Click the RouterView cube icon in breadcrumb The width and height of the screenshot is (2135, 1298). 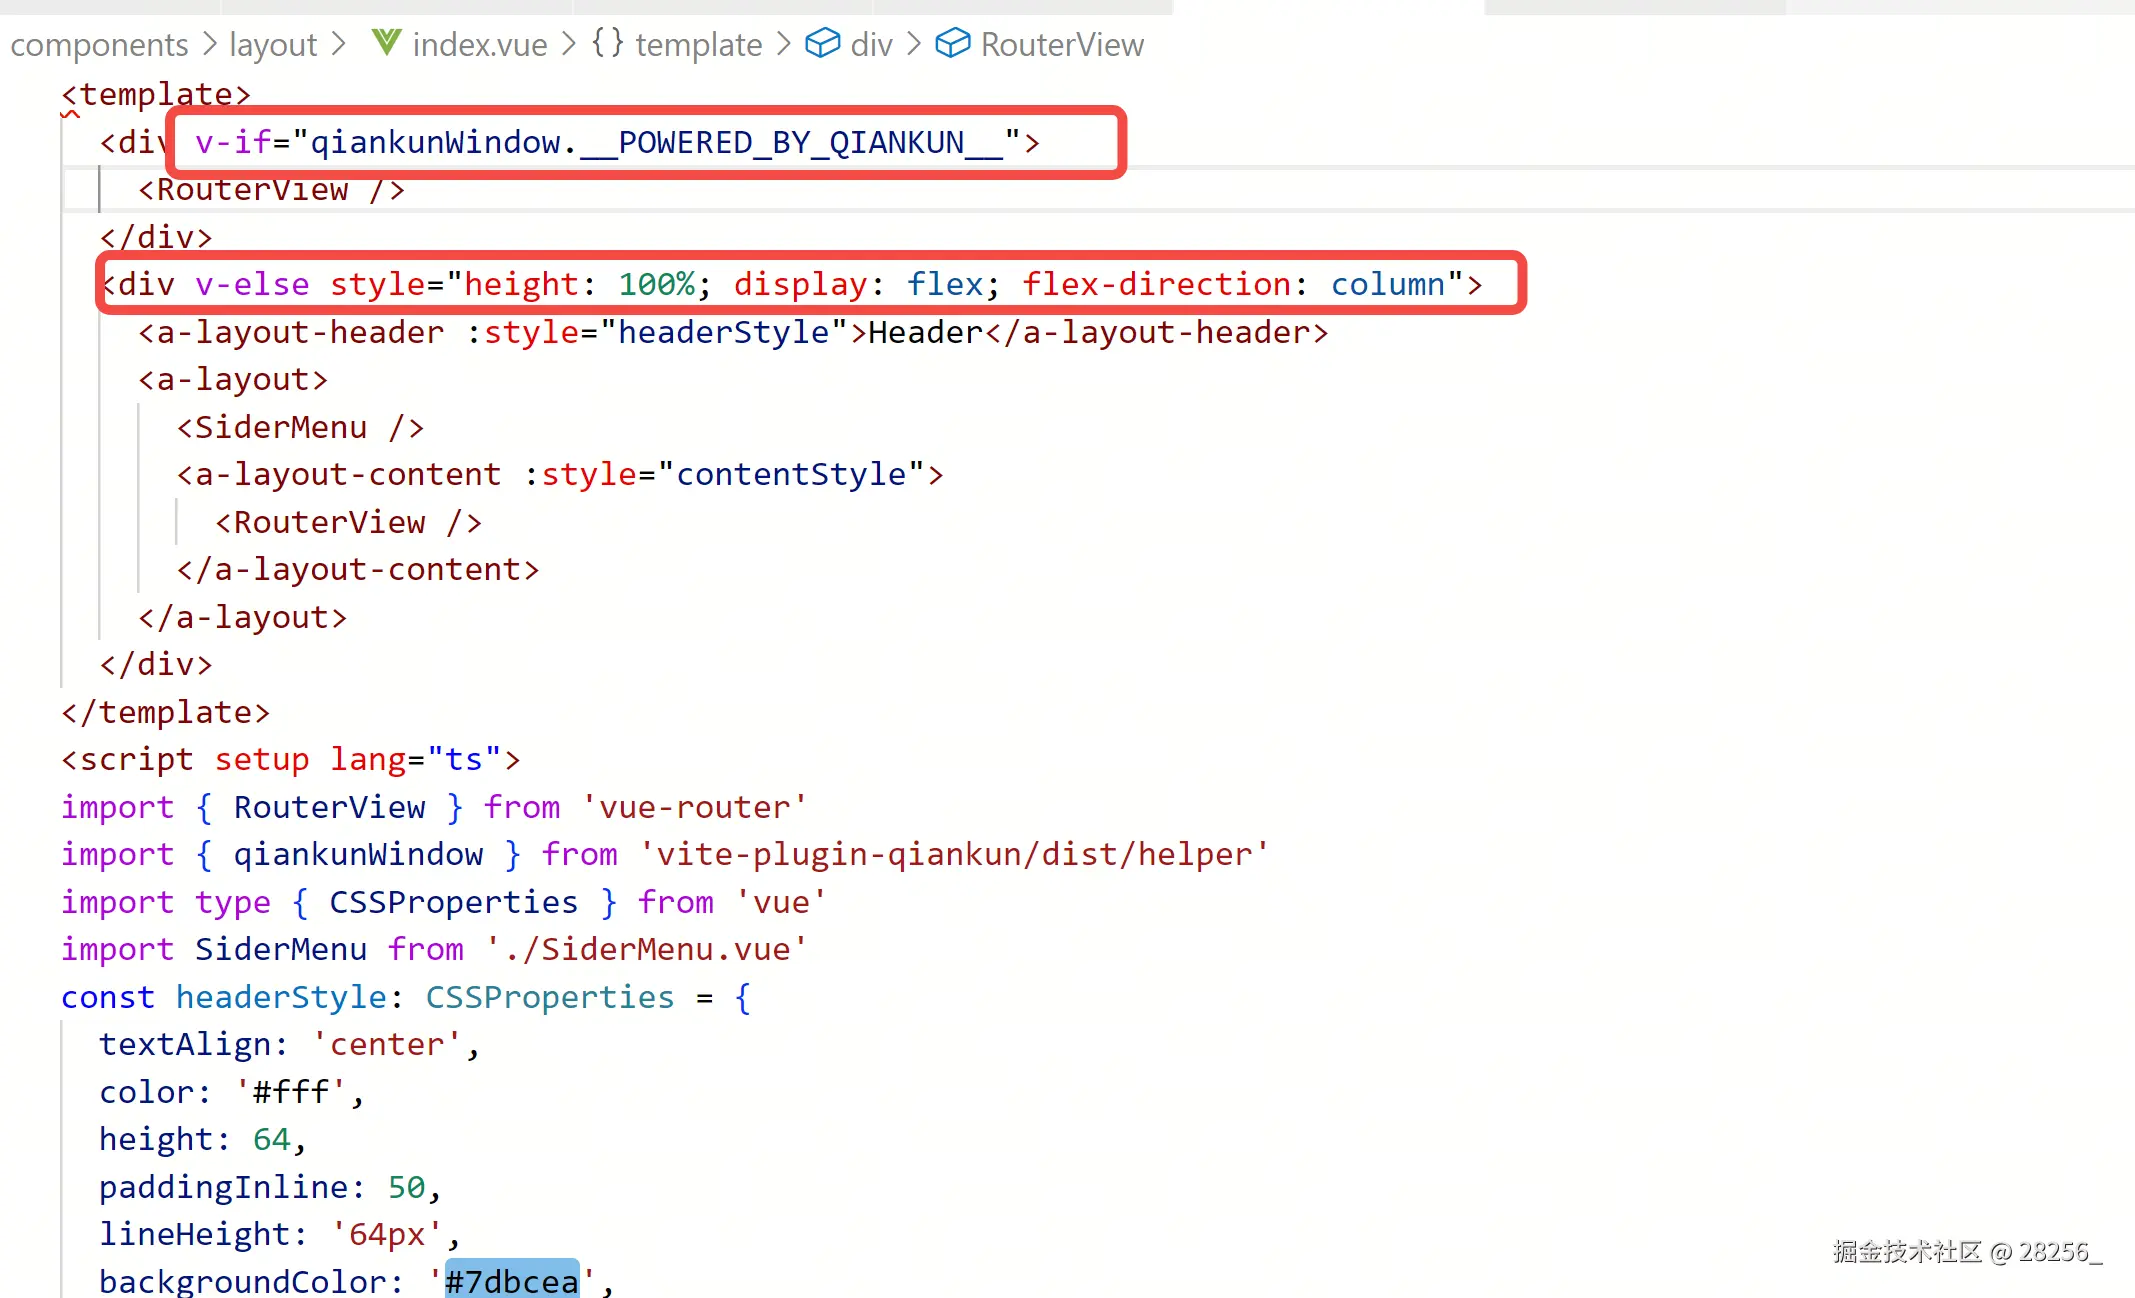coord(952,43)
